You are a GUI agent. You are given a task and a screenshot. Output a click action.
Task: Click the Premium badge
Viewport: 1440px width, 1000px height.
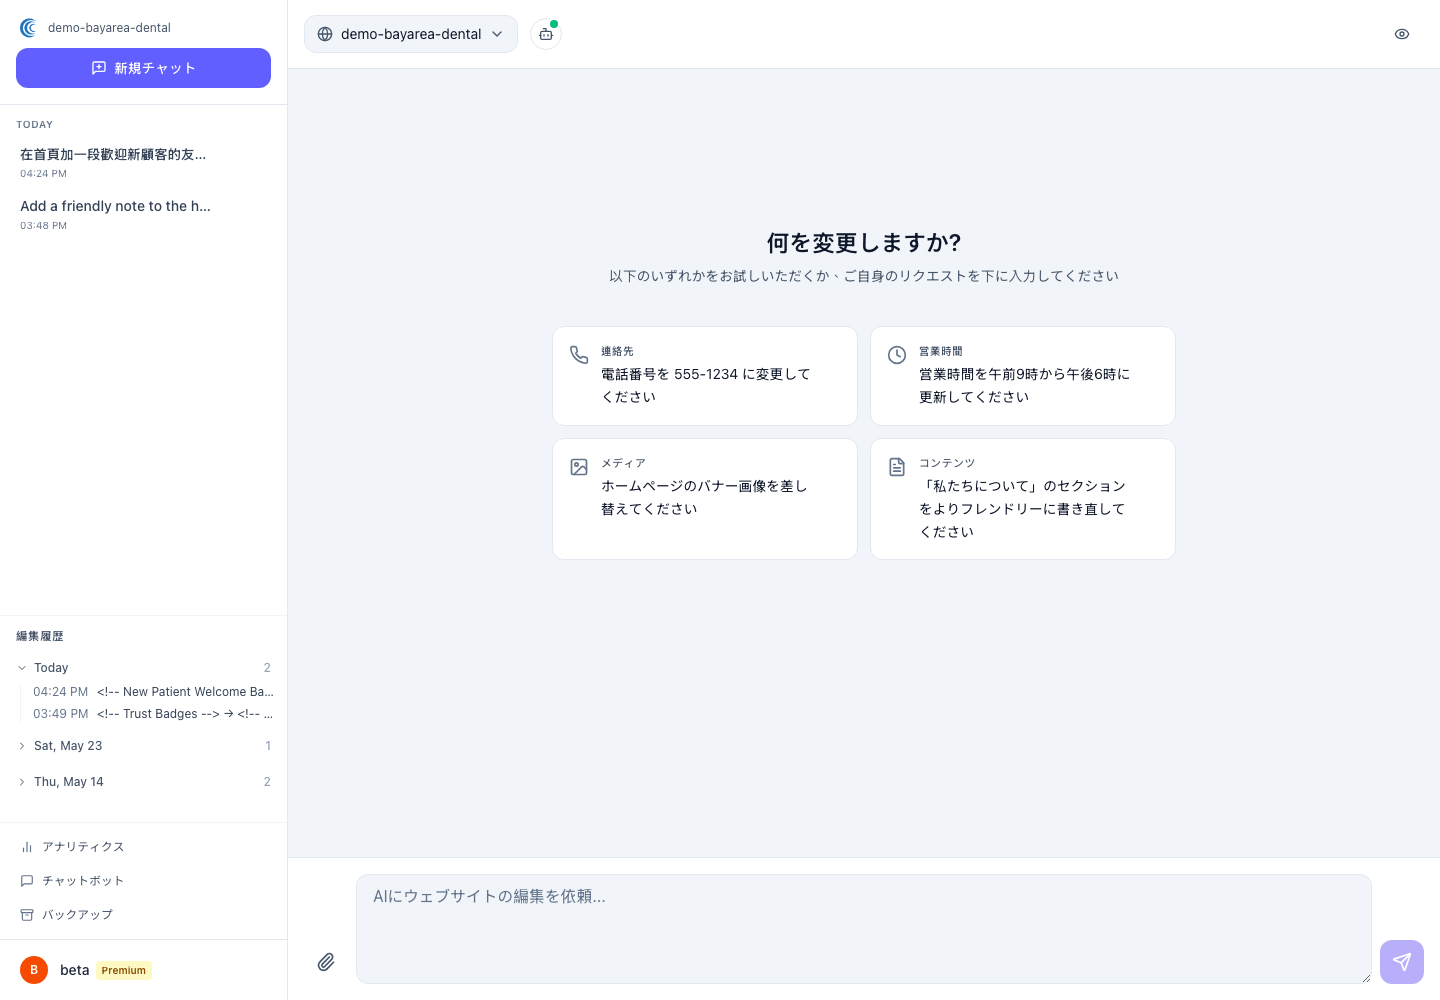[124, 970]
